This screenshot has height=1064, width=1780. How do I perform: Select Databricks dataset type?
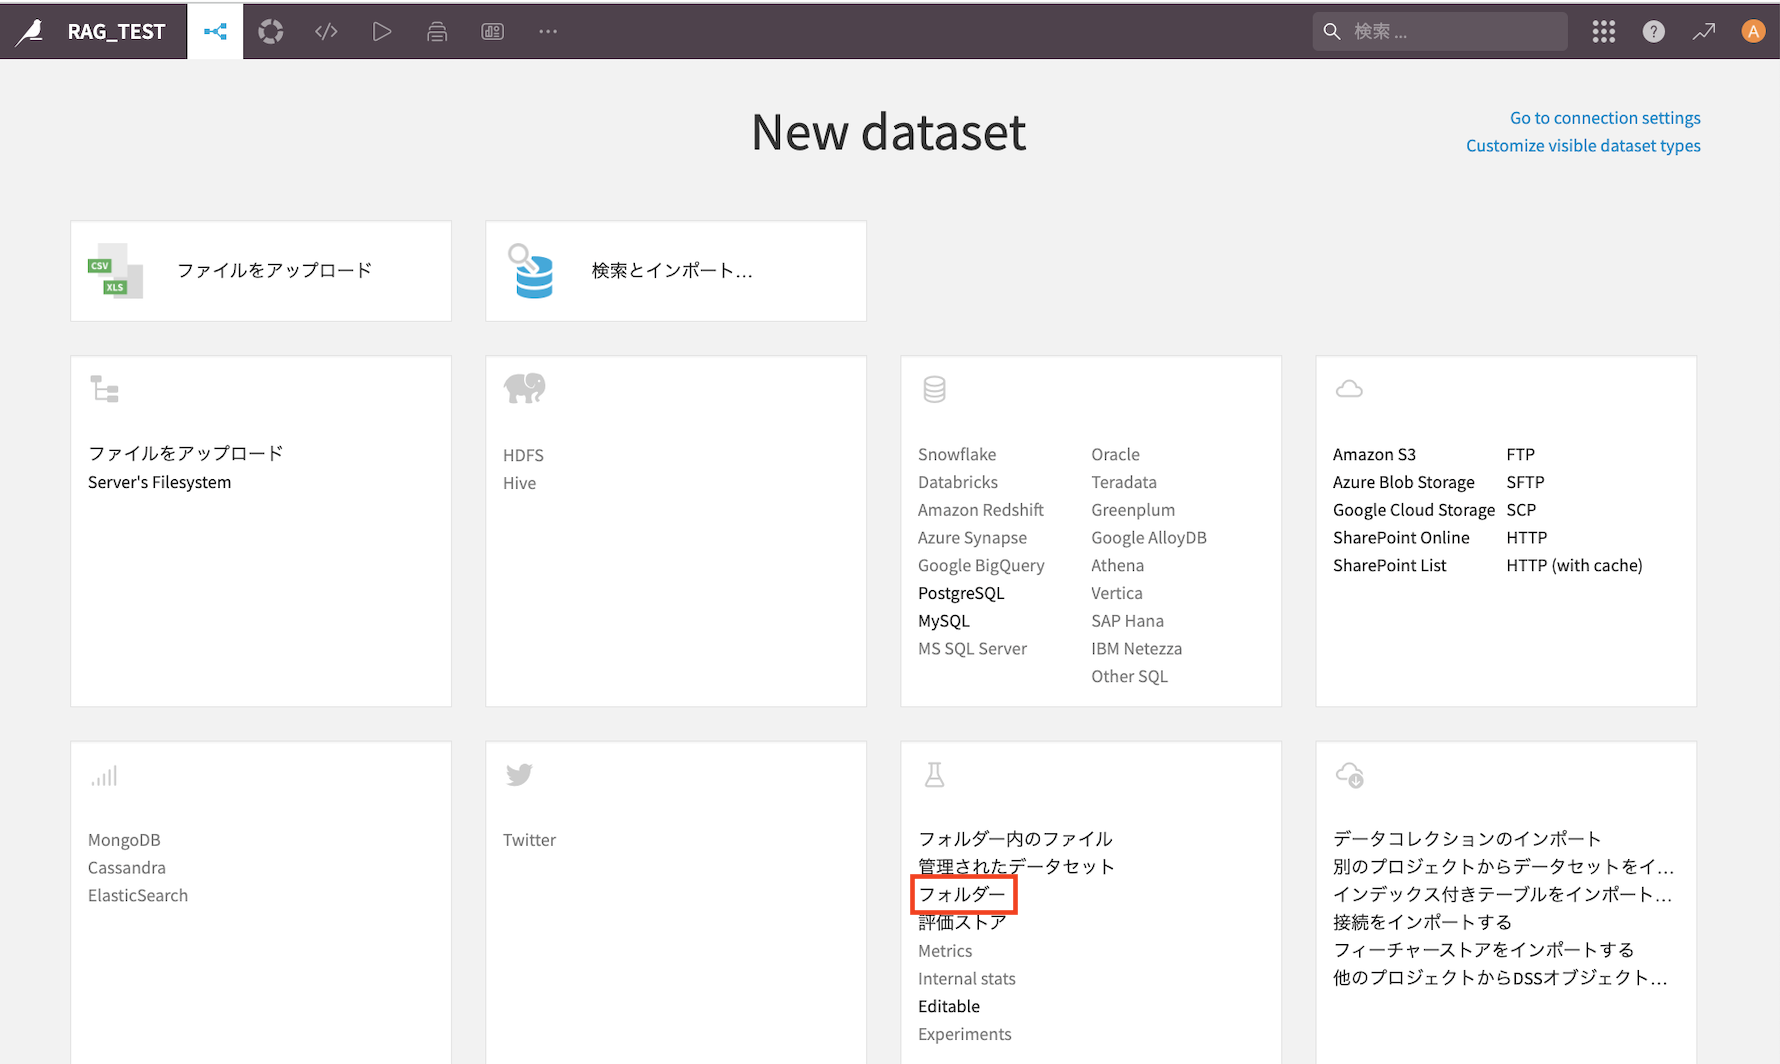958,482
